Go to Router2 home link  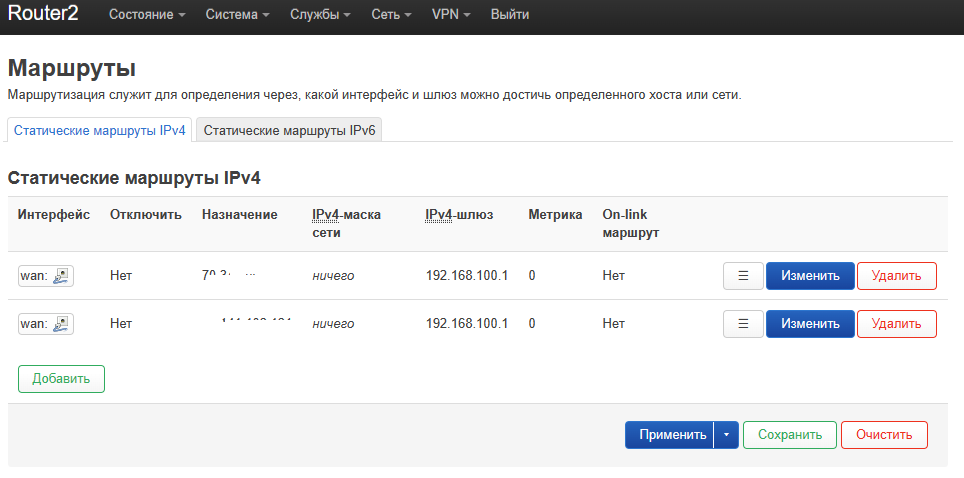43,15
